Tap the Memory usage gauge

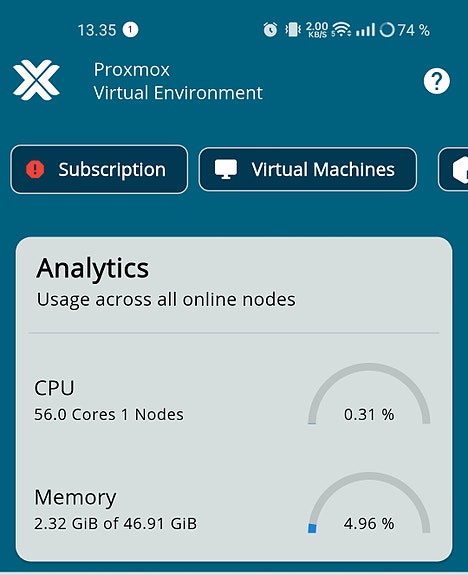click(x=369, y=503)
